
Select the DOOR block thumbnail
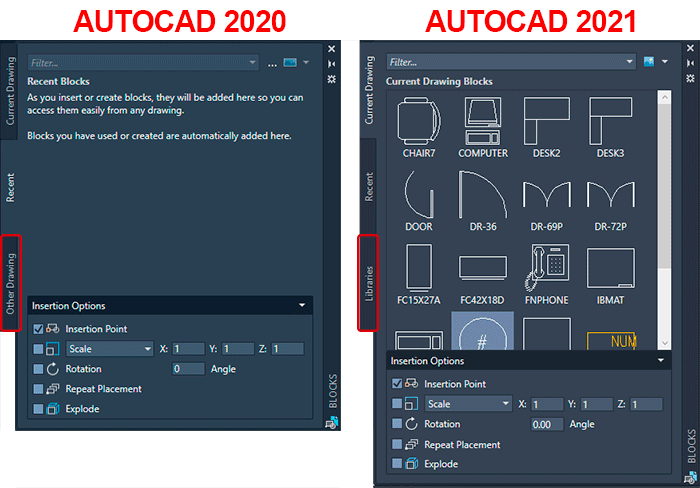pos(419,201)
